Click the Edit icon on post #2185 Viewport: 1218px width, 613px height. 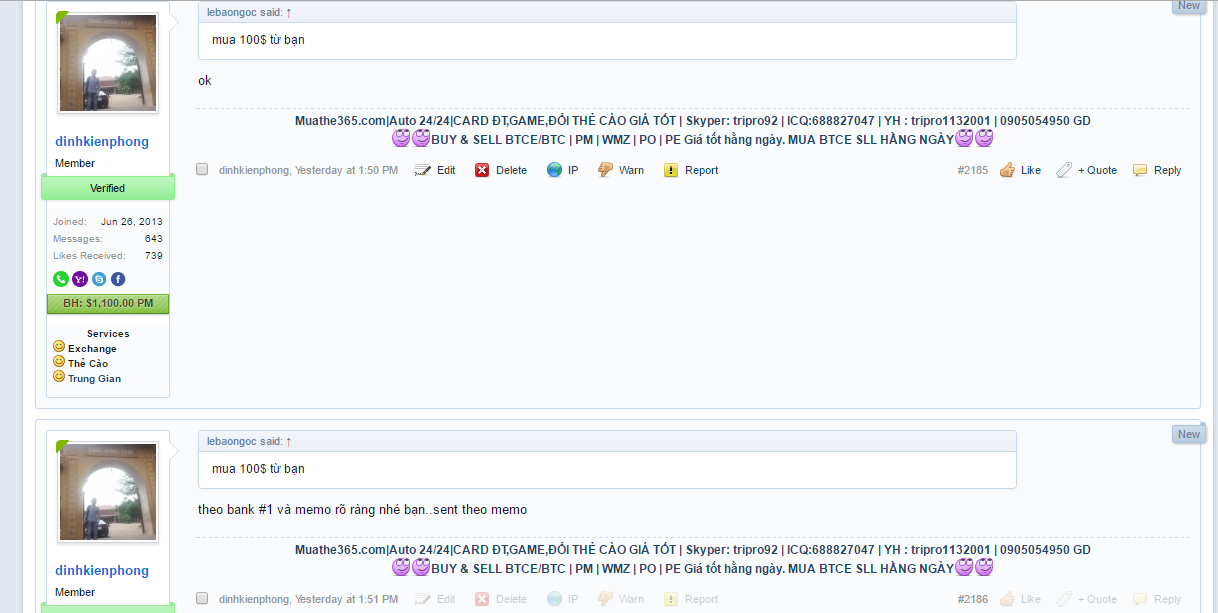point(423,170)
